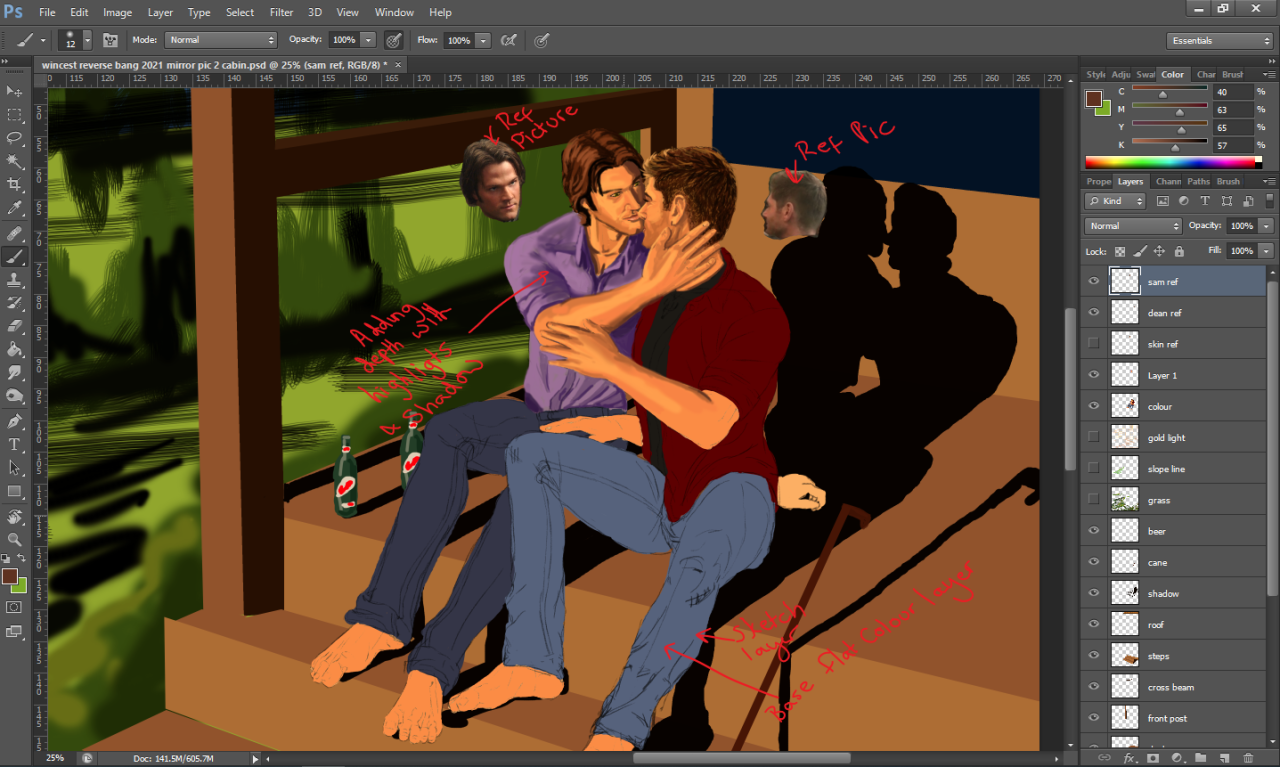This screenshot has width=1280, height=767.
Task: Select the Clone Stamp tool
Action: (x=14, y=280)
